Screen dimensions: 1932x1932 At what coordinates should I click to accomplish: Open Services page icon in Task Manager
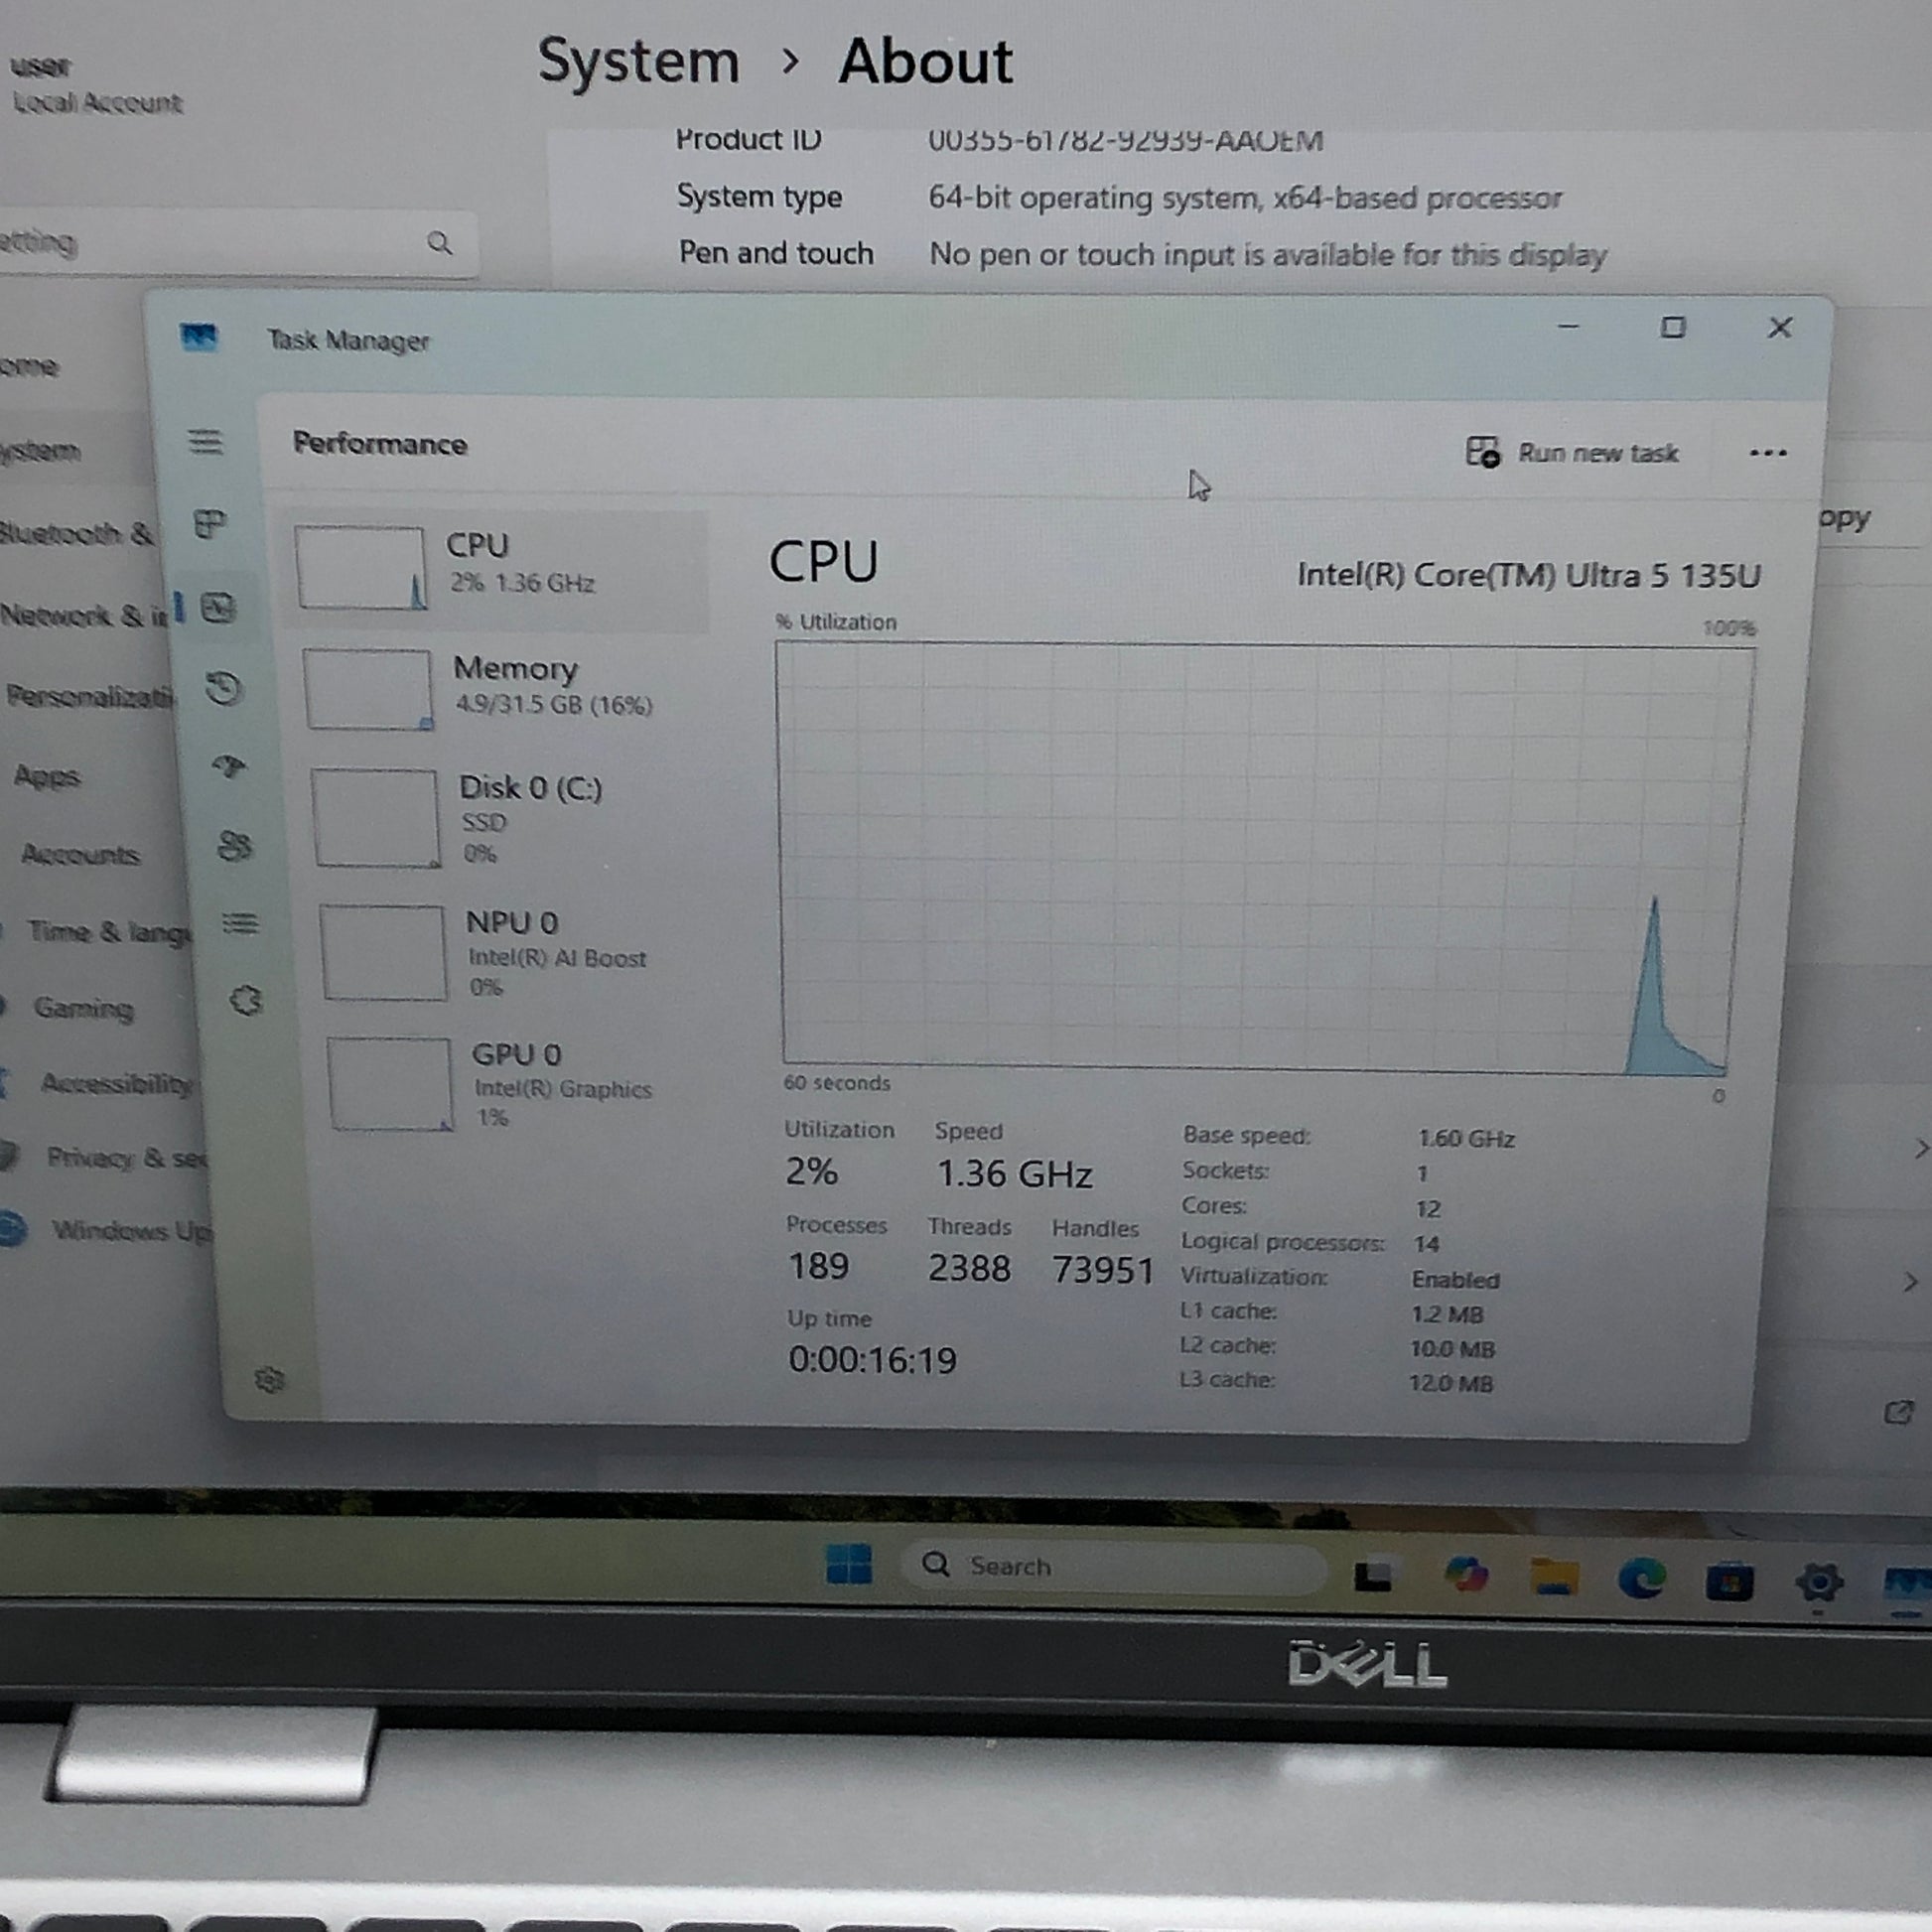click(x=246, y=1001)
